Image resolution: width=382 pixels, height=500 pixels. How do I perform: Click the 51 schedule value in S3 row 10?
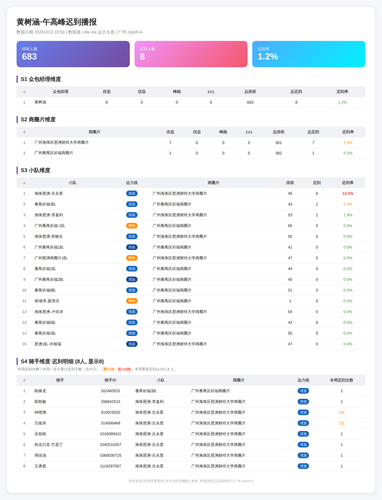point(290,290)
